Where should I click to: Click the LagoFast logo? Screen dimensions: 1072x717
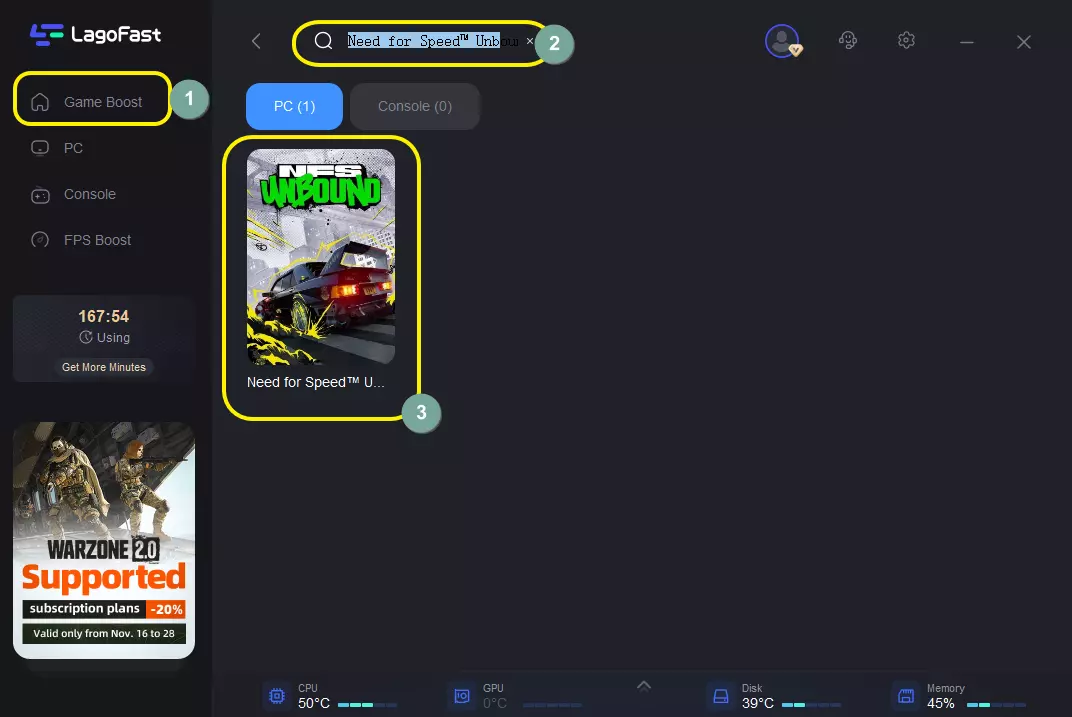pos(95,35)
